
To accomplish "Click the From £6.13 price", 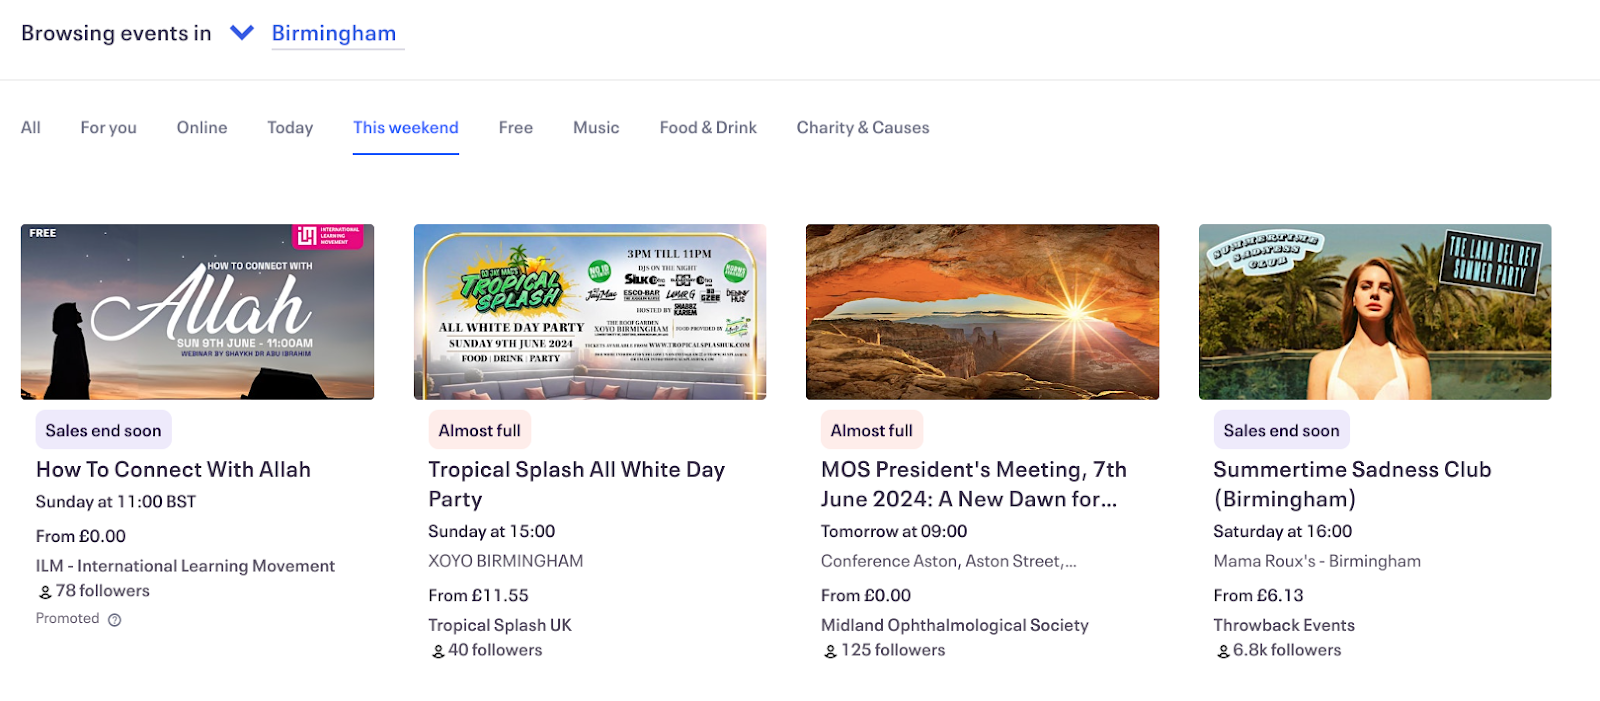I will point(1258,596).
